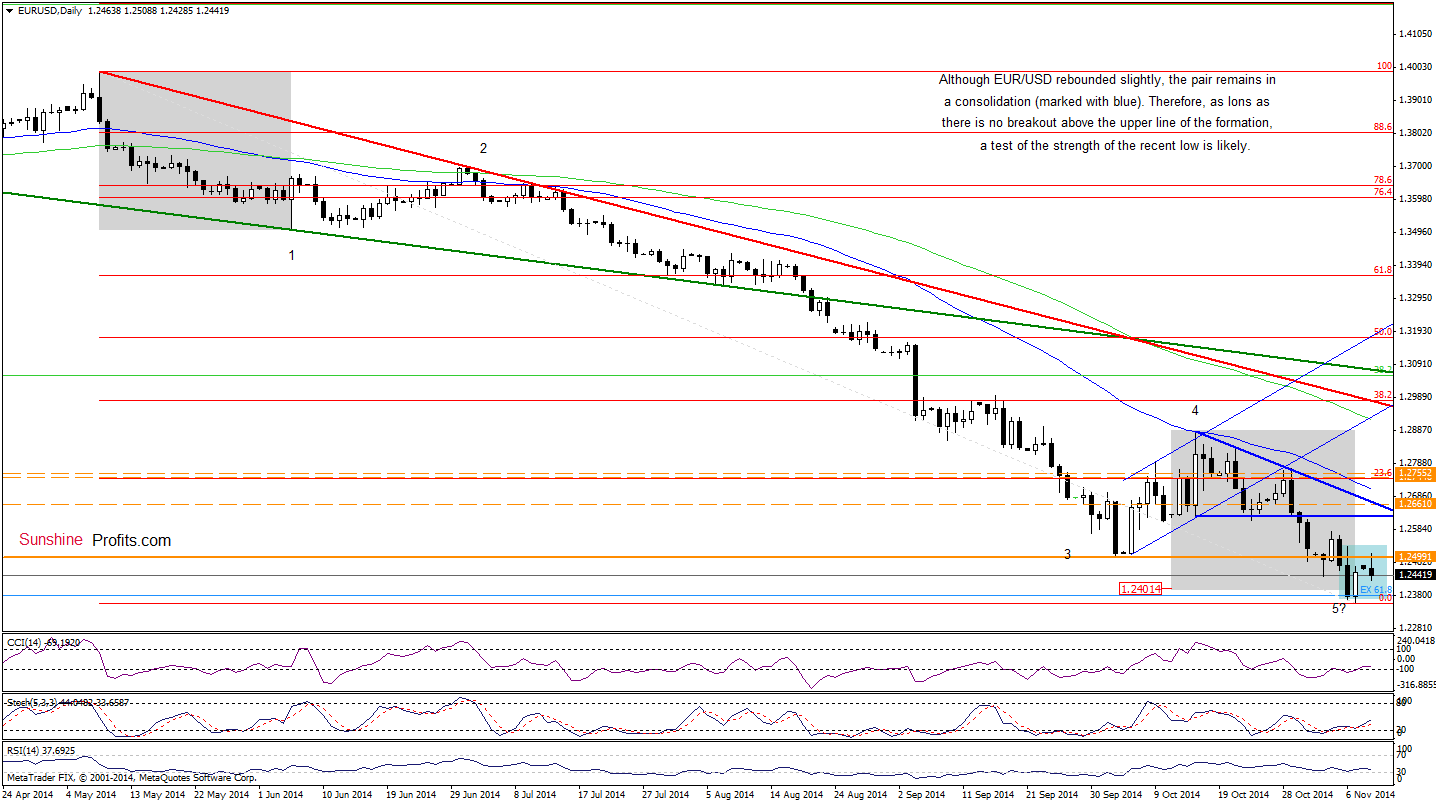Image resolution: width=1436 pixels, height=803 pixels.
Task: Click the 8 Jul 2014 date label
Action: [537, 794]
